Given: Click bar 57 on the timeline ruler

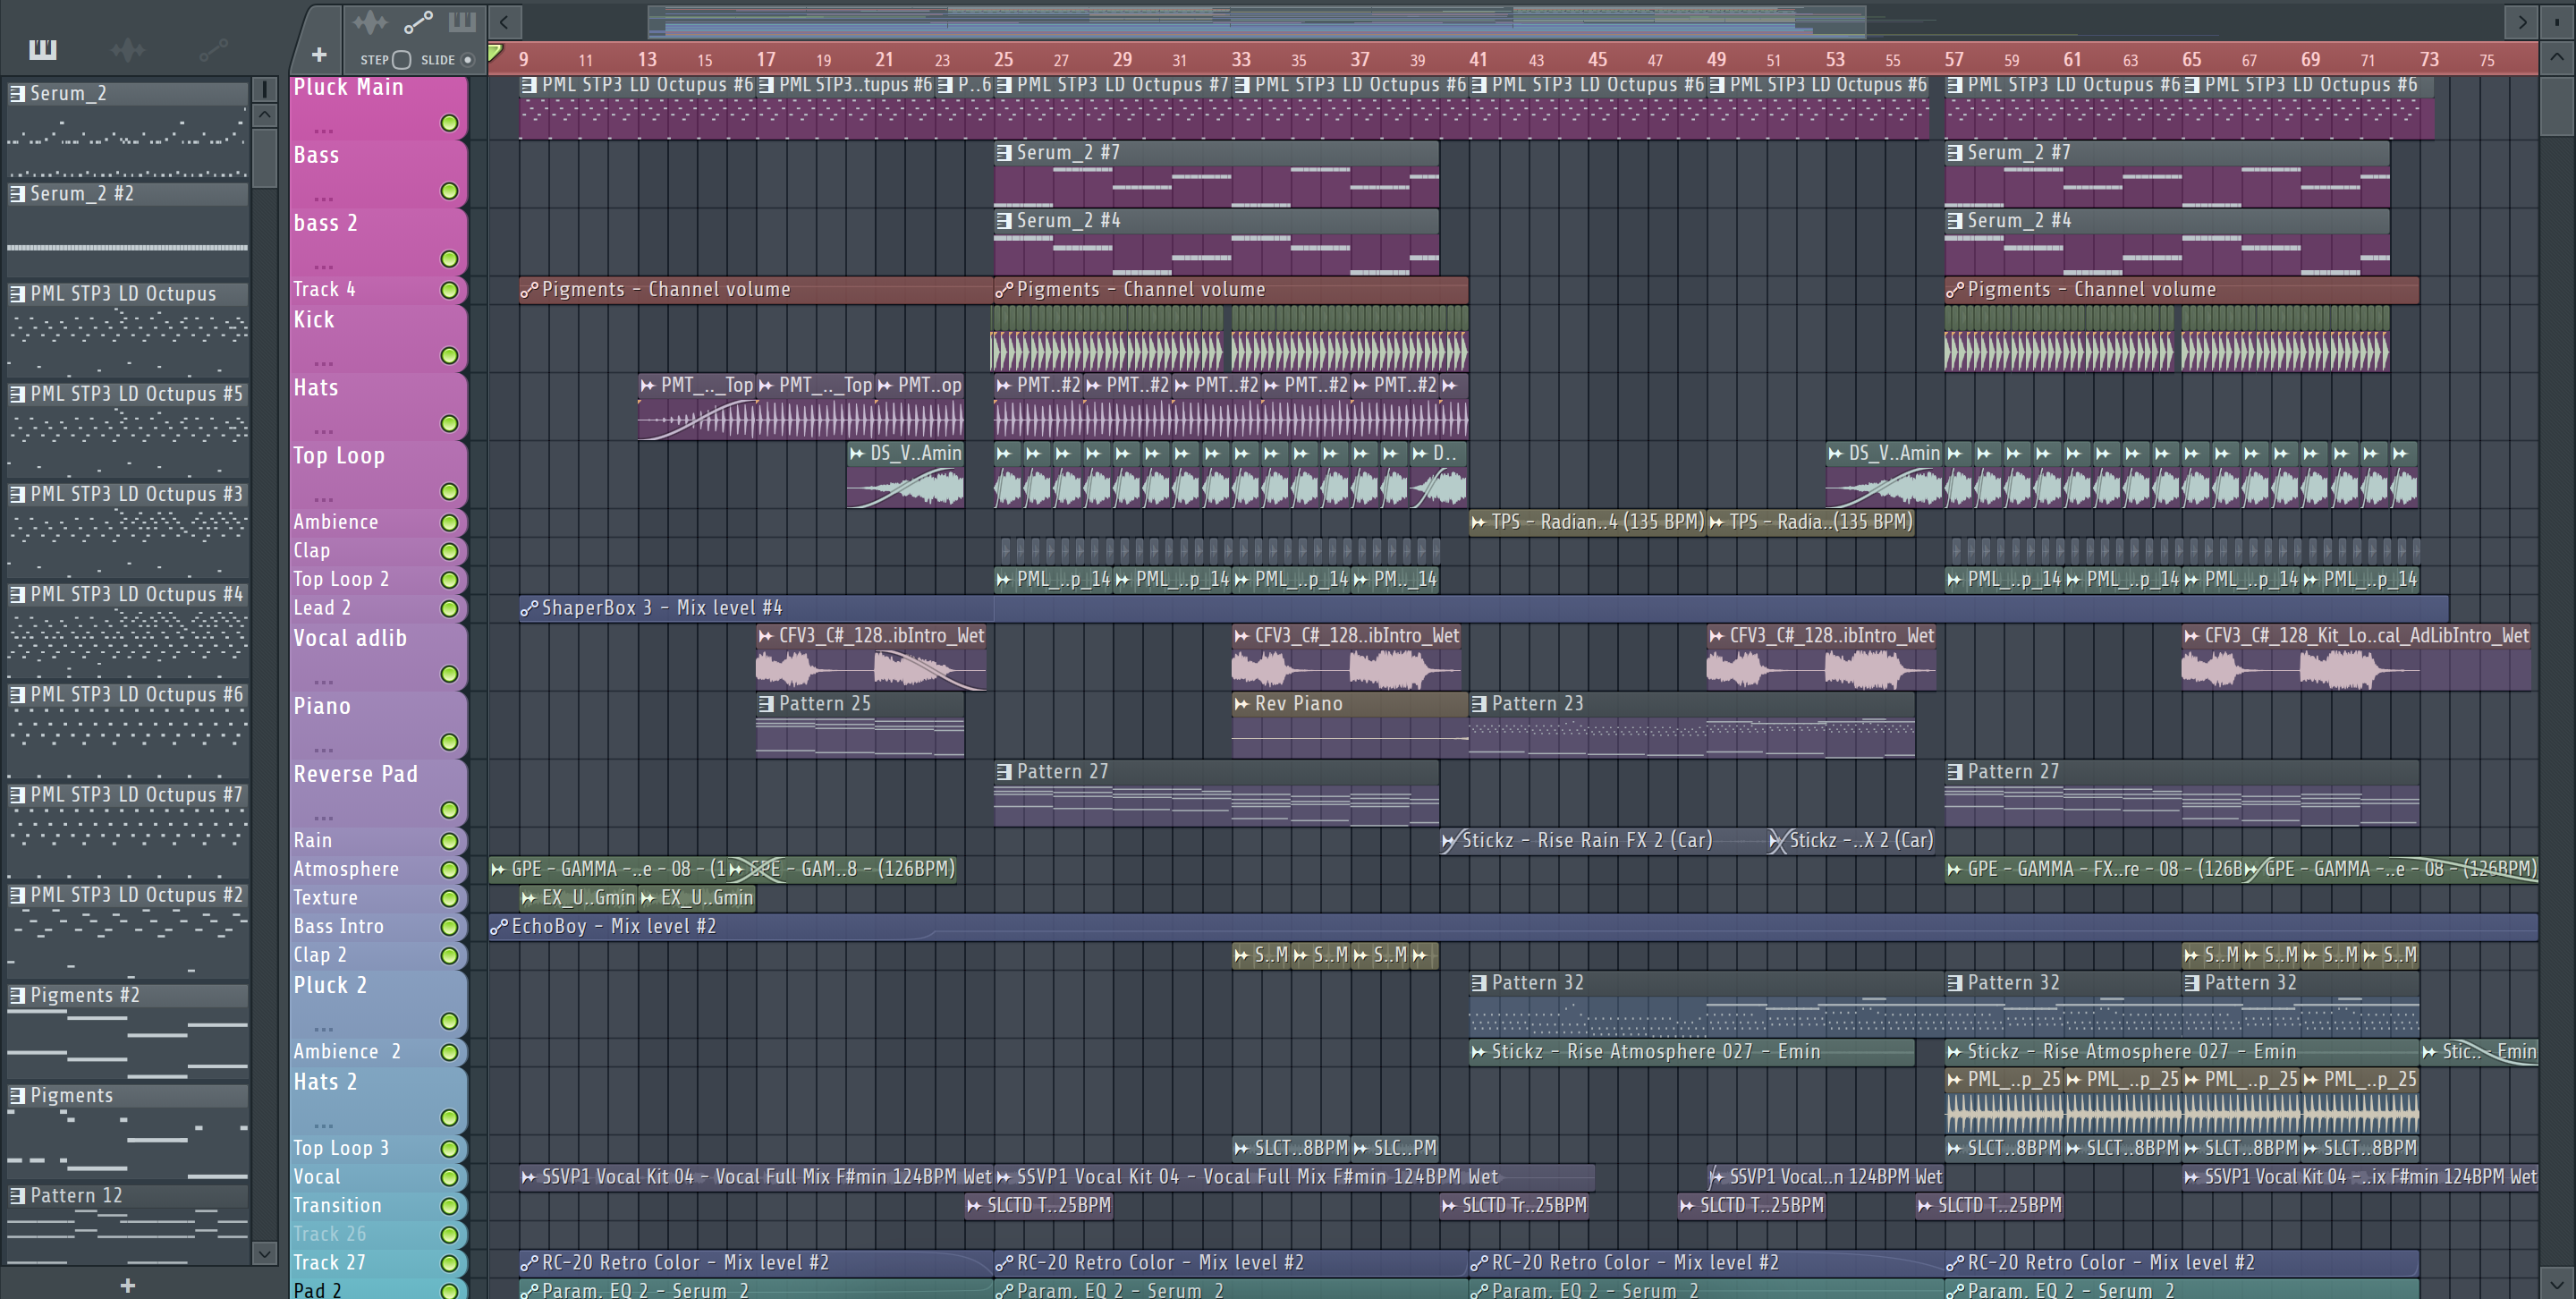Looking at the screenshot, I should click(x=1954, y=59).
